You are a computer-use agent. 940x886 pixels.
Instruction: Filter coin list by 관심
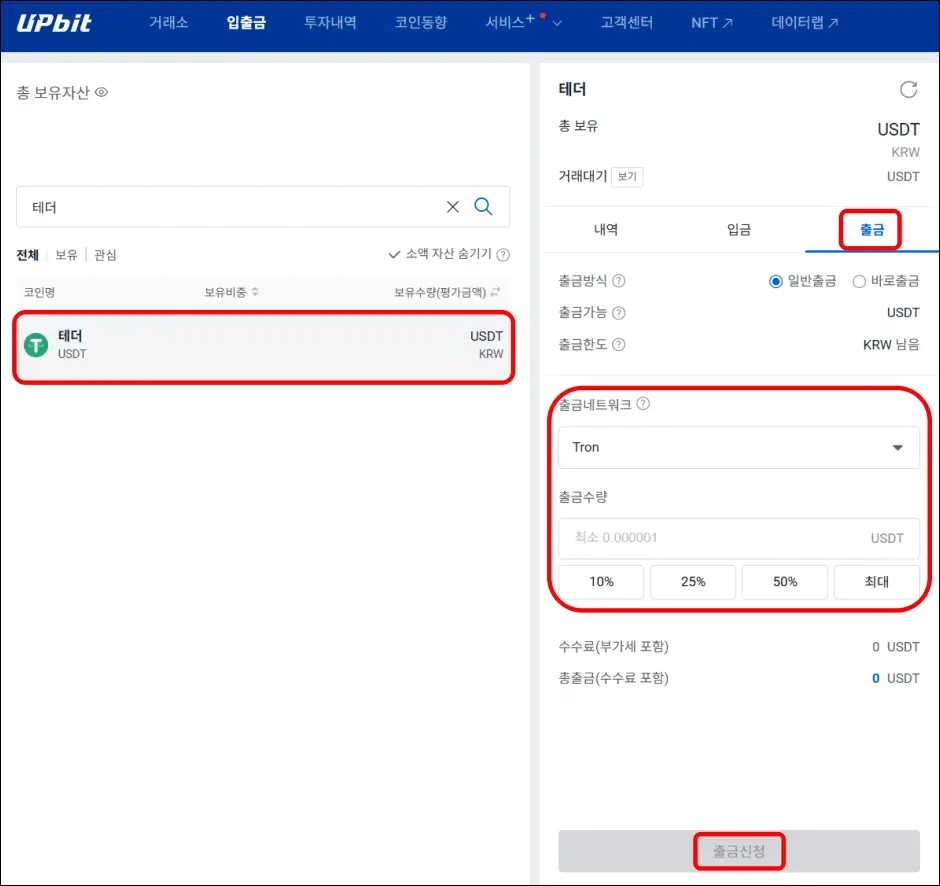click(x=106, y=255)
